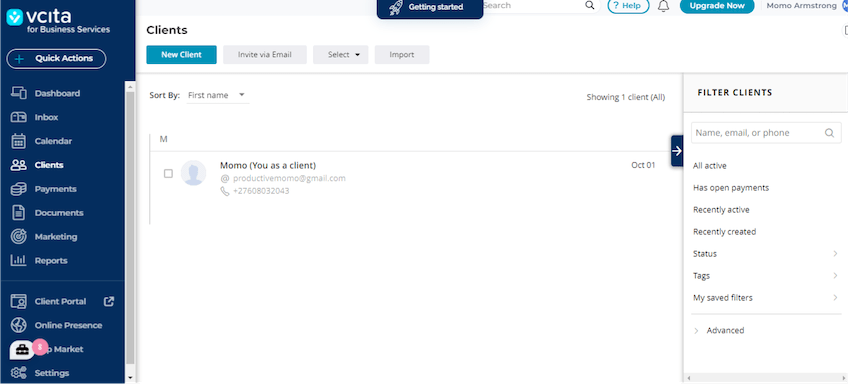Click the Settings gears icon
The height and width of the screenshot is (384, 848).
(x=19, y=373)
